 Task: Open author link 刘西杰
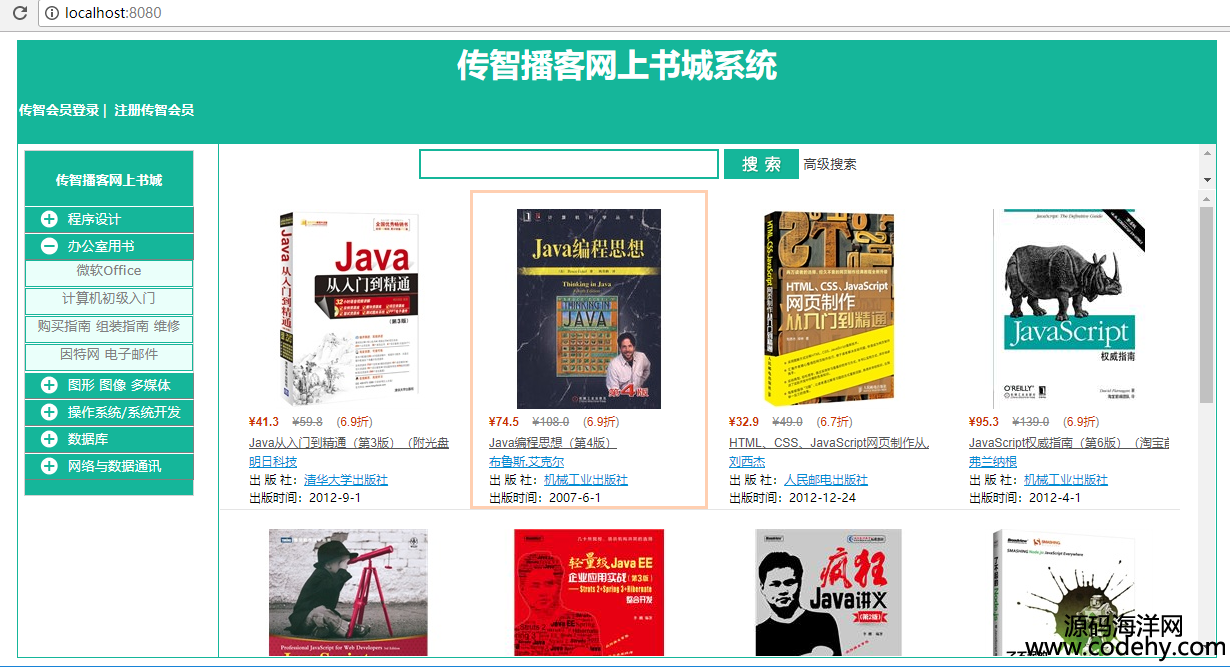tap(747, 462)
